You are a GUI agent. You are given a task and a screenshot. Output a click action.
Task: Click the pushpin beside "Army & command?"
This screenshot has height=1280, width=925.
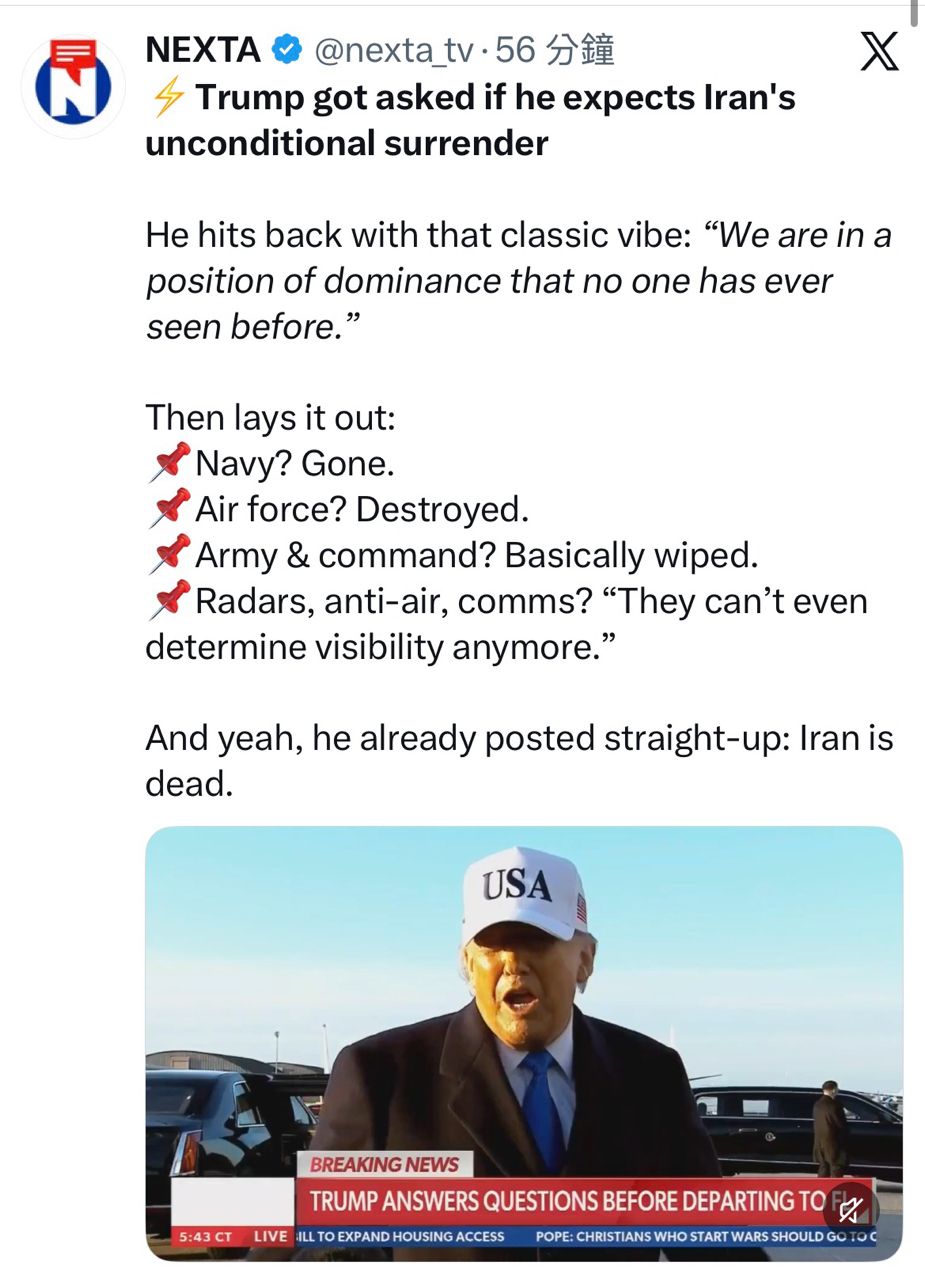click(x=169, y=555)
